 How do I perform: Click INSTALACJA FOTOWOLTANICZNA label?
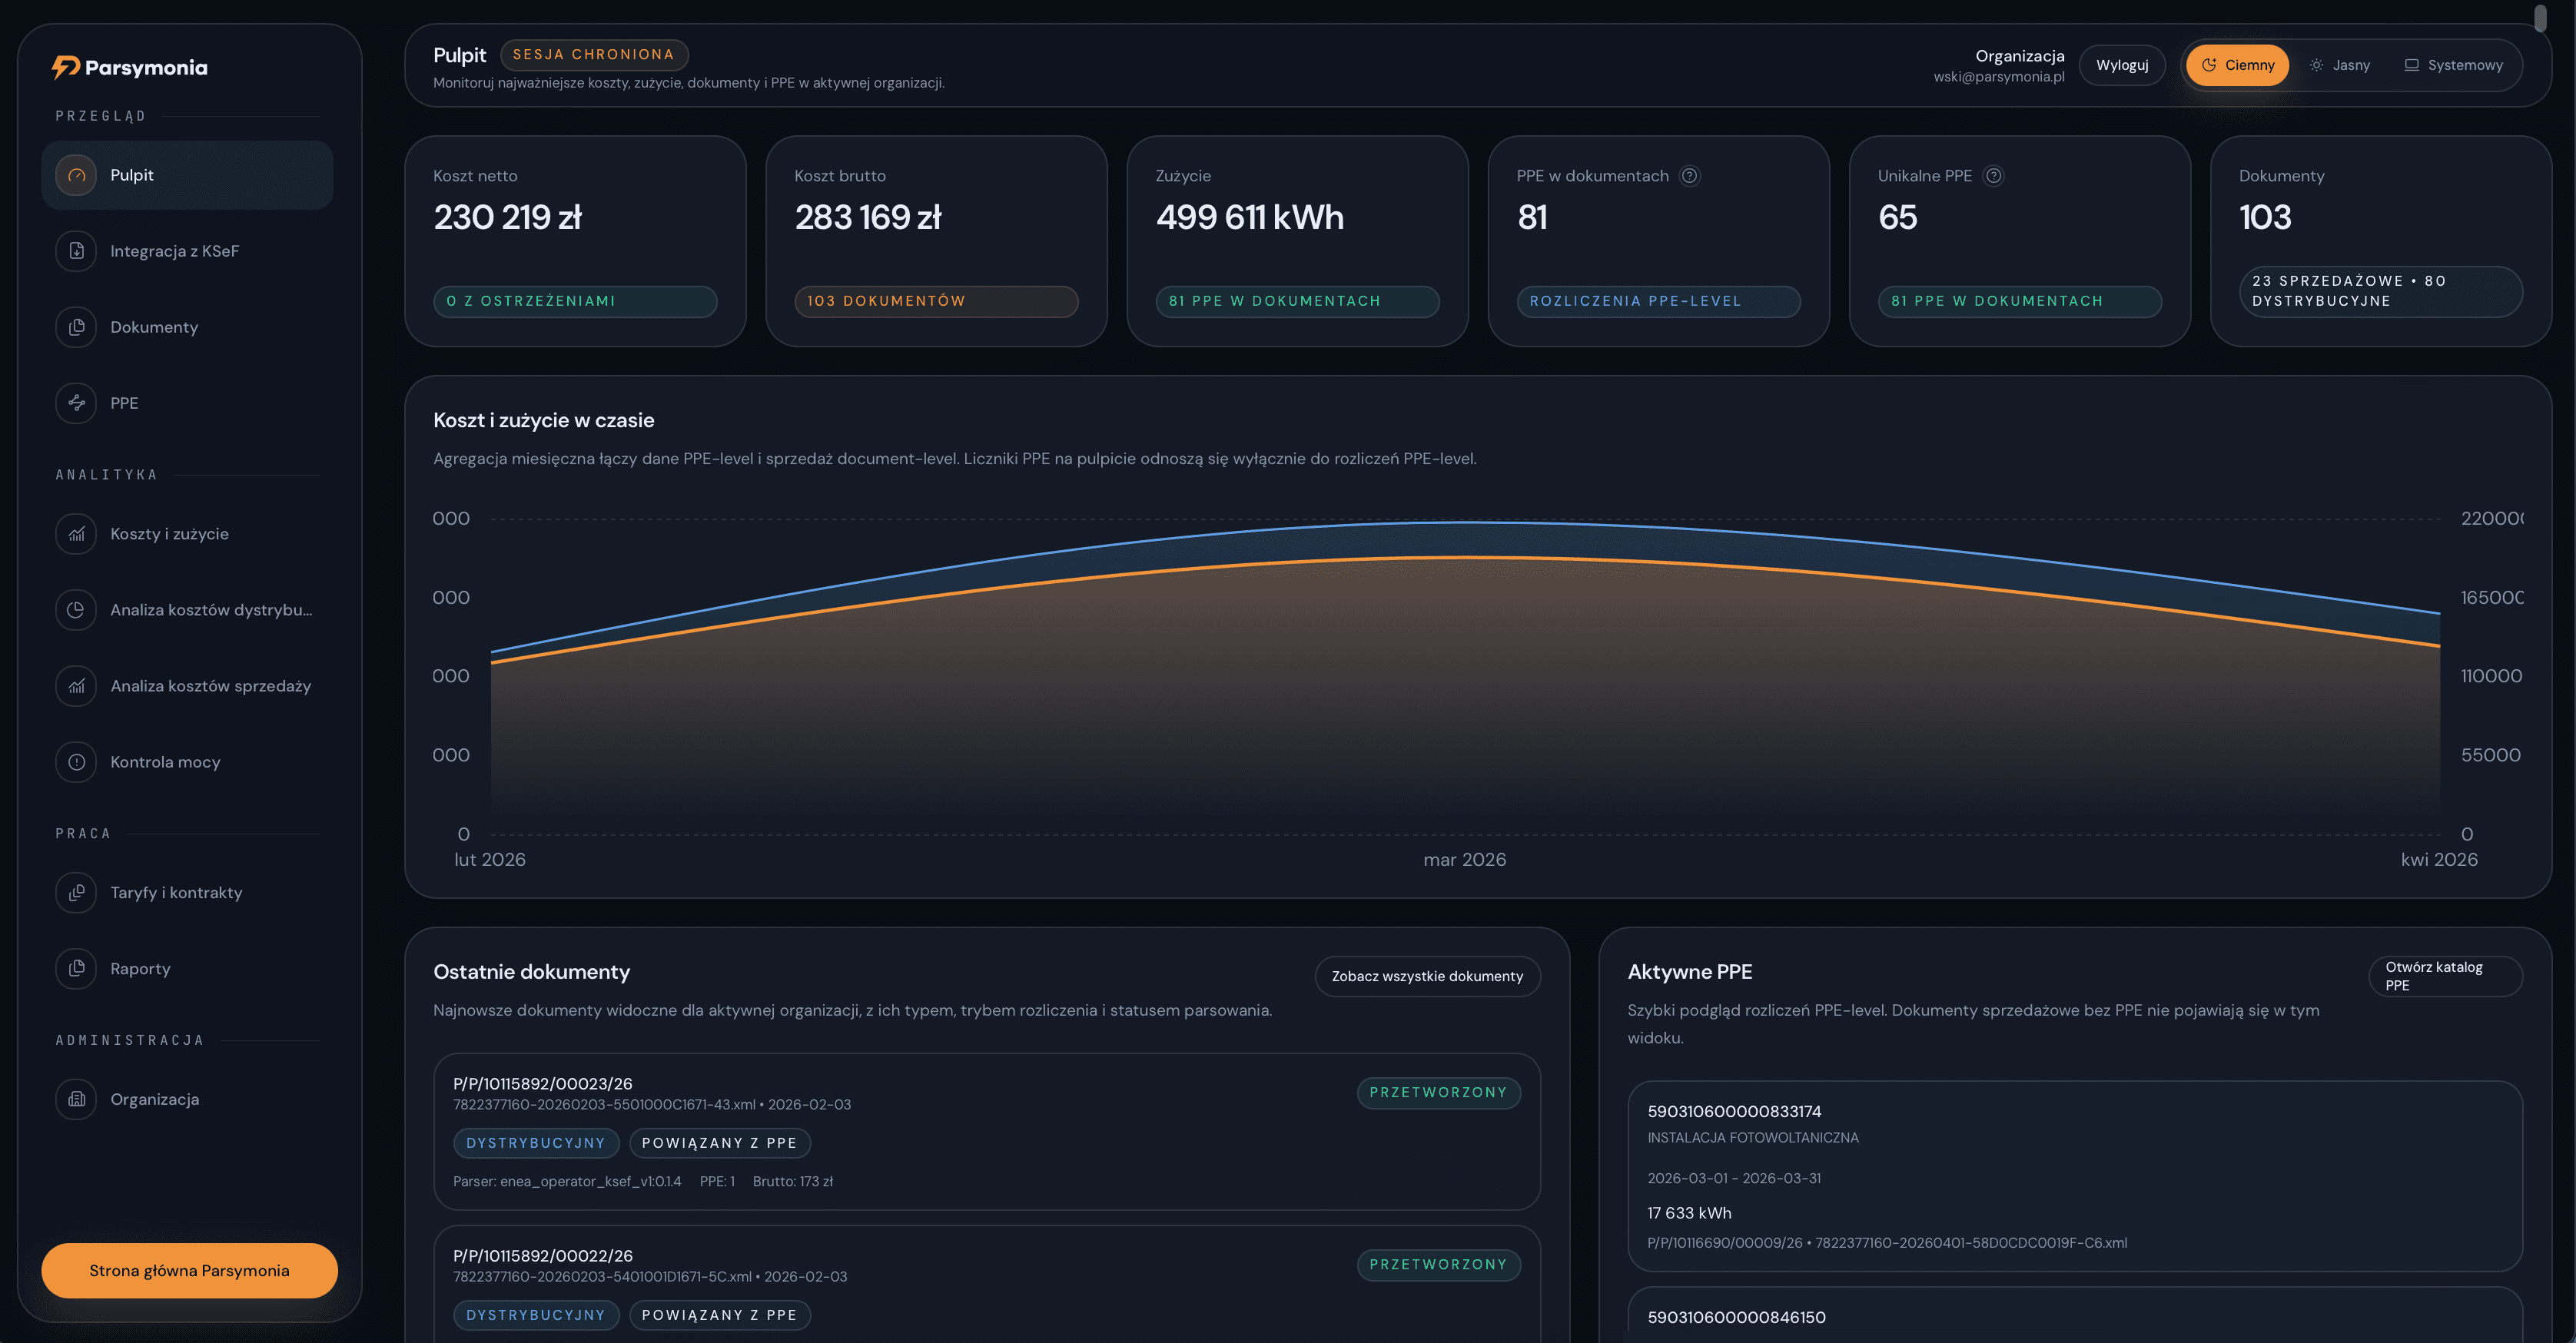1752,1138
